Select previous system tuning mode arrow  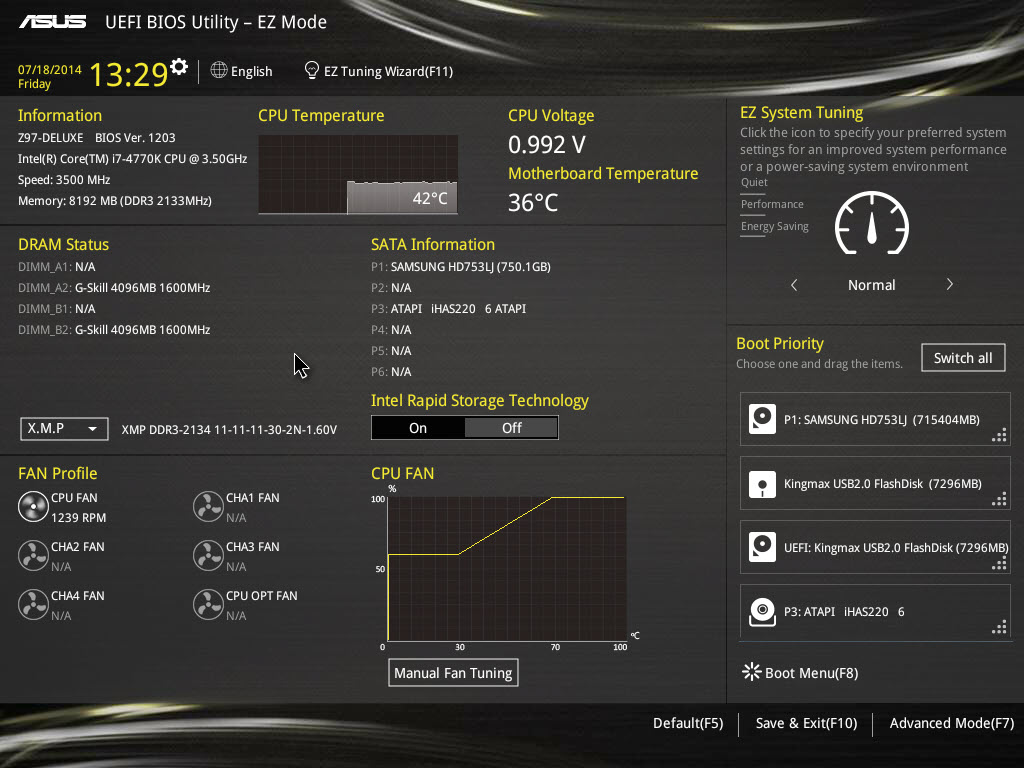point(794,285)
